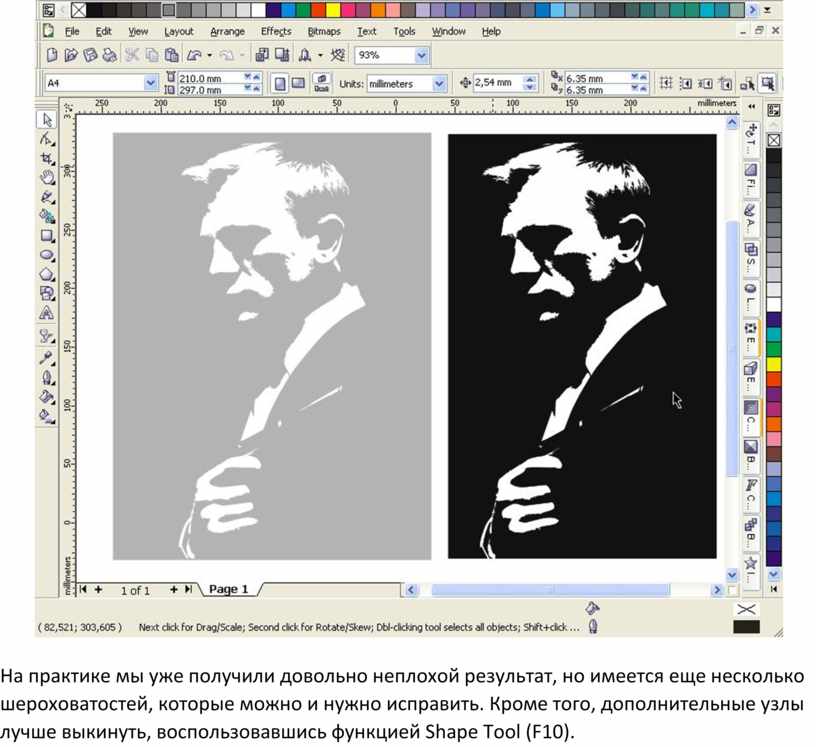816x747 pixels.
Task: Select the Fill bucket tool
Action: [x=47, y=397]
